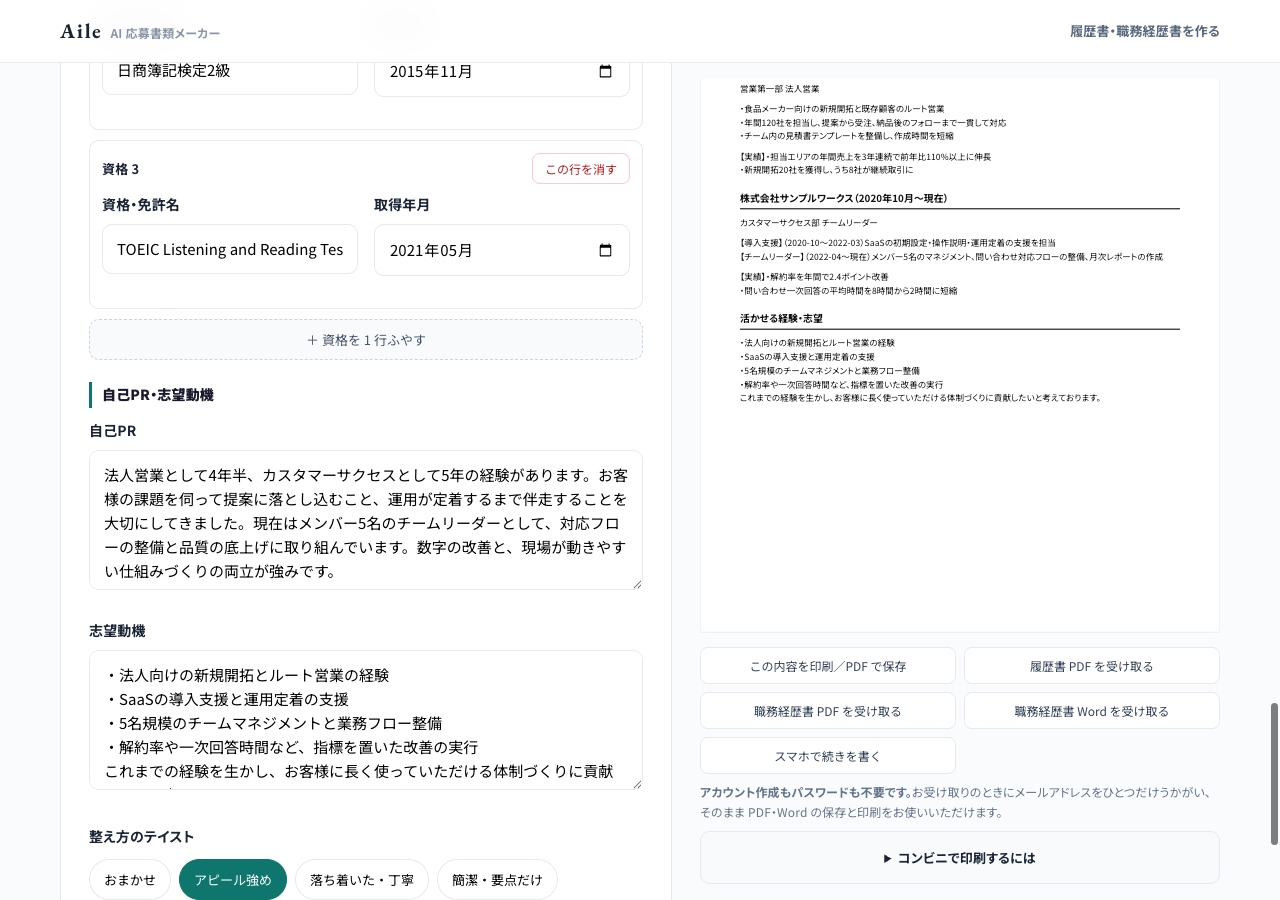
Task: Click アカウント作成もパスワードも不要です notice text
Action: pos(805,792)
